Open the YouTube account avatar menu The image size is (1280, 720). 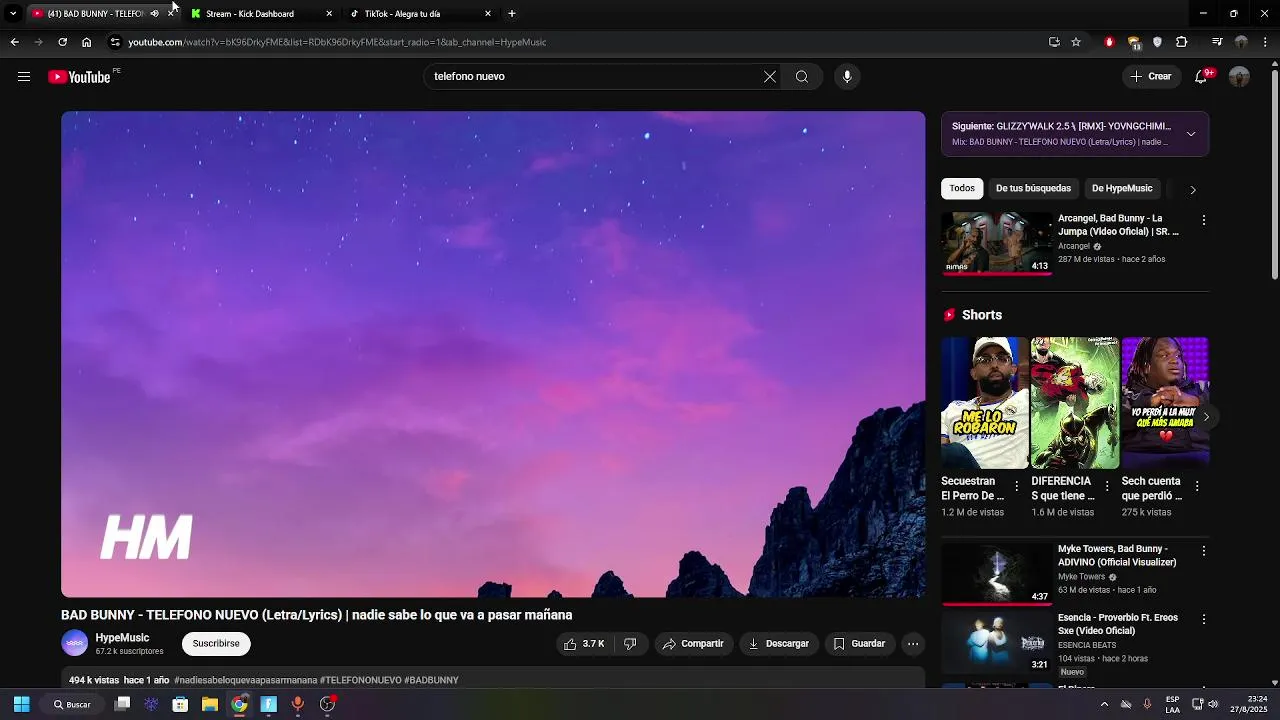1239,77
